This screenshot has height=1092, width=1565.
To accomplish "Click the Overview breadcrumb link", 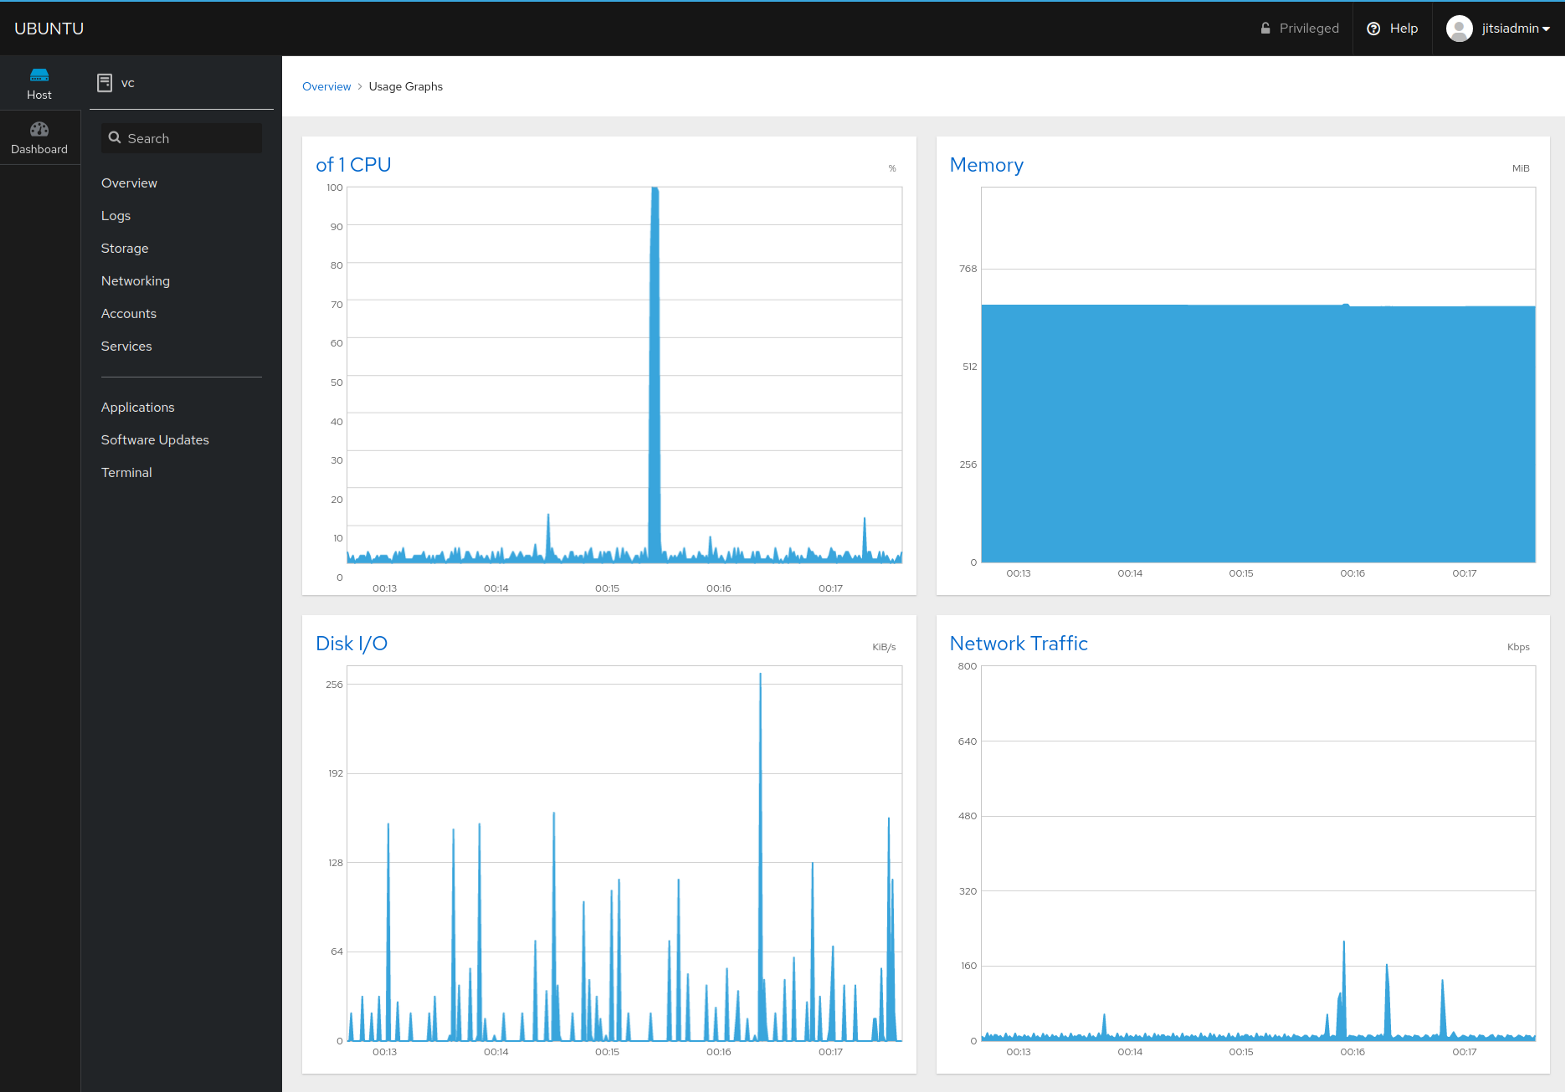I will click(x=326, y=87).
